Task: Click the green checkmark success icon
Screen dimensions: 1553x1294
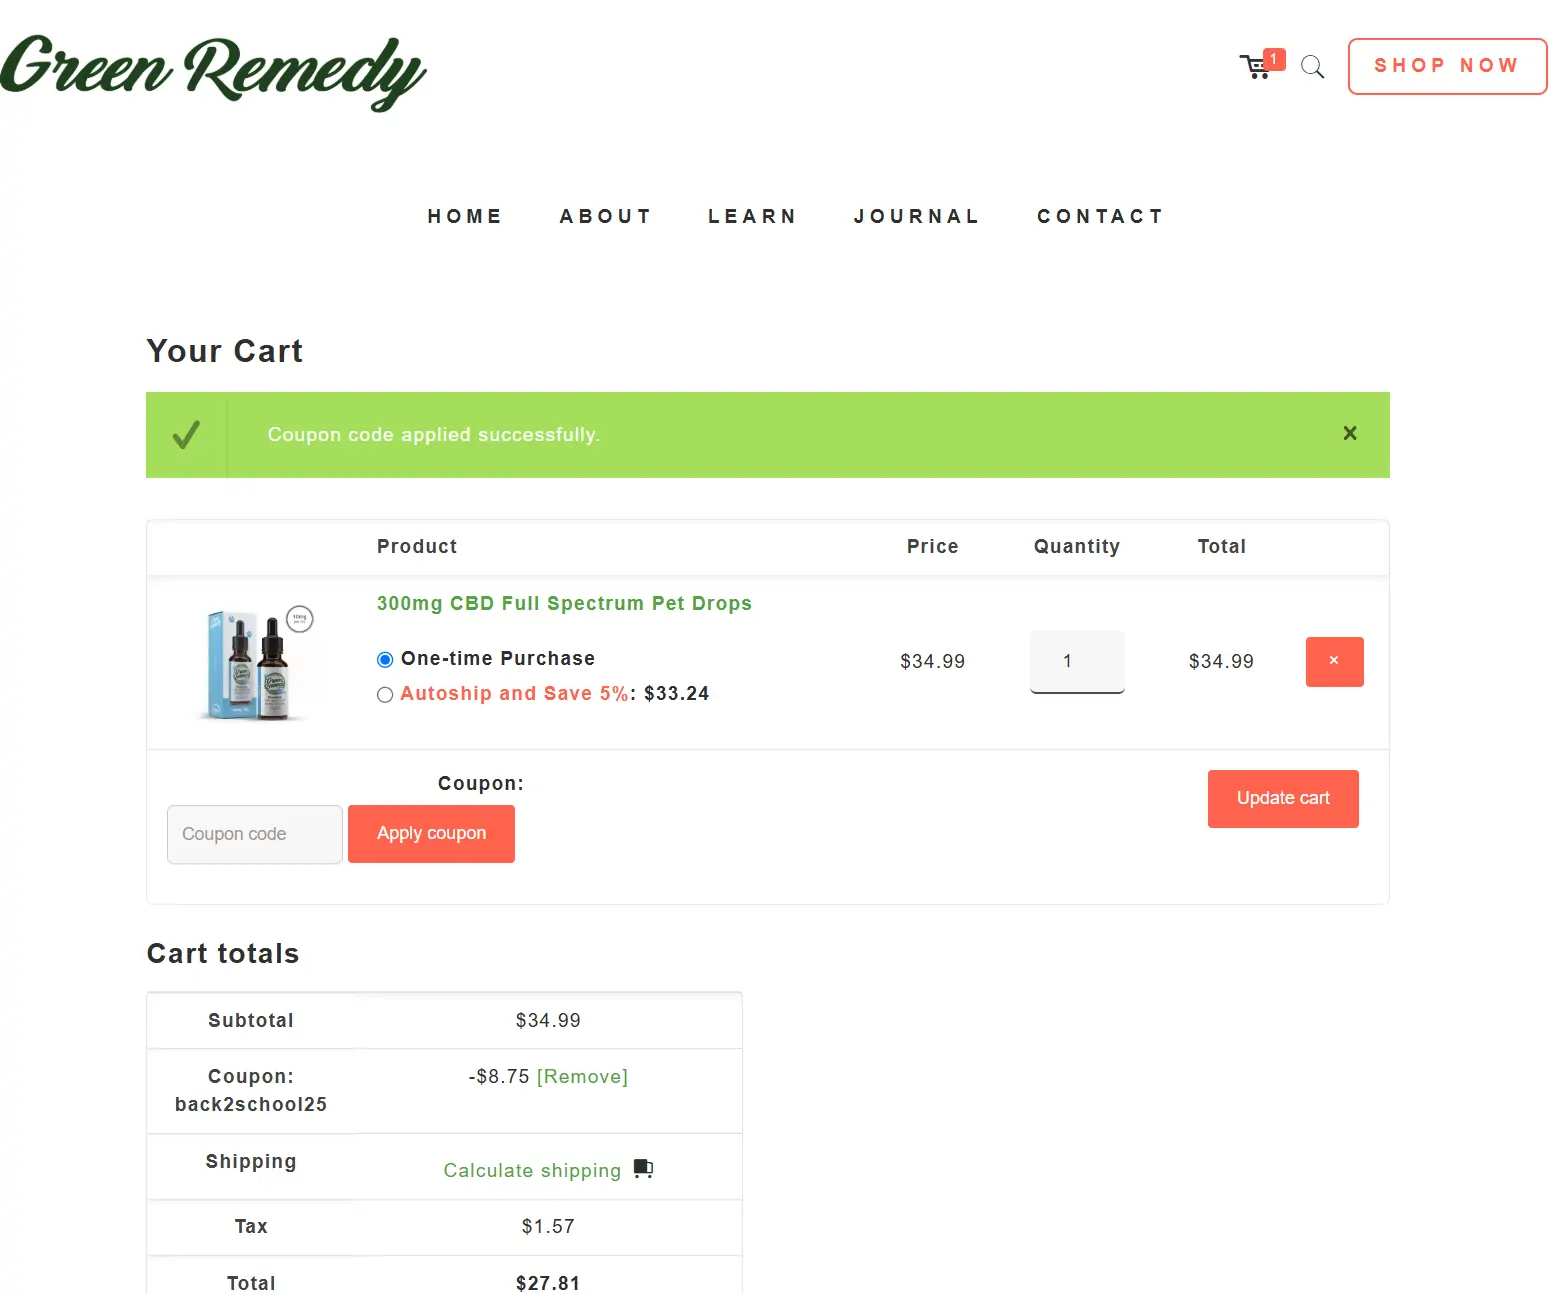Action: click(186, 435)
